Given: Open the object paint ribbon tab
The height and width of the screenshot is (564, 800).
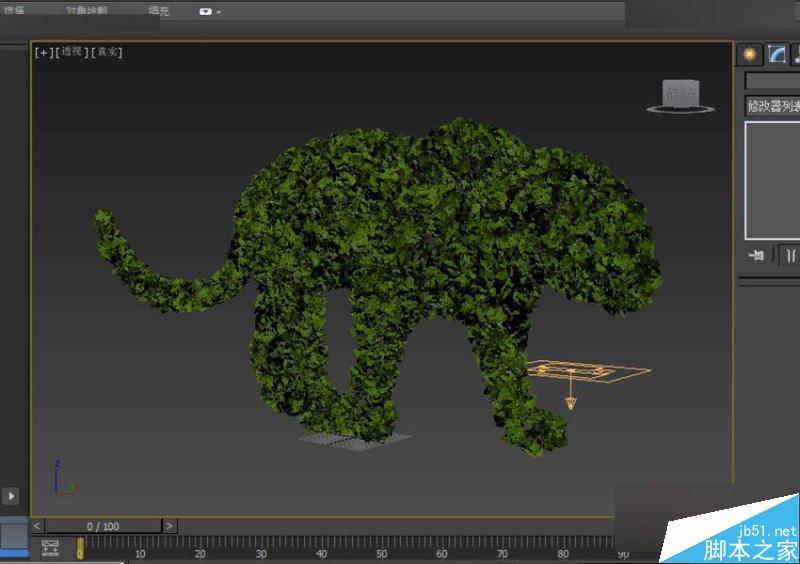Looking at the screenshot, I should point(88,12).
